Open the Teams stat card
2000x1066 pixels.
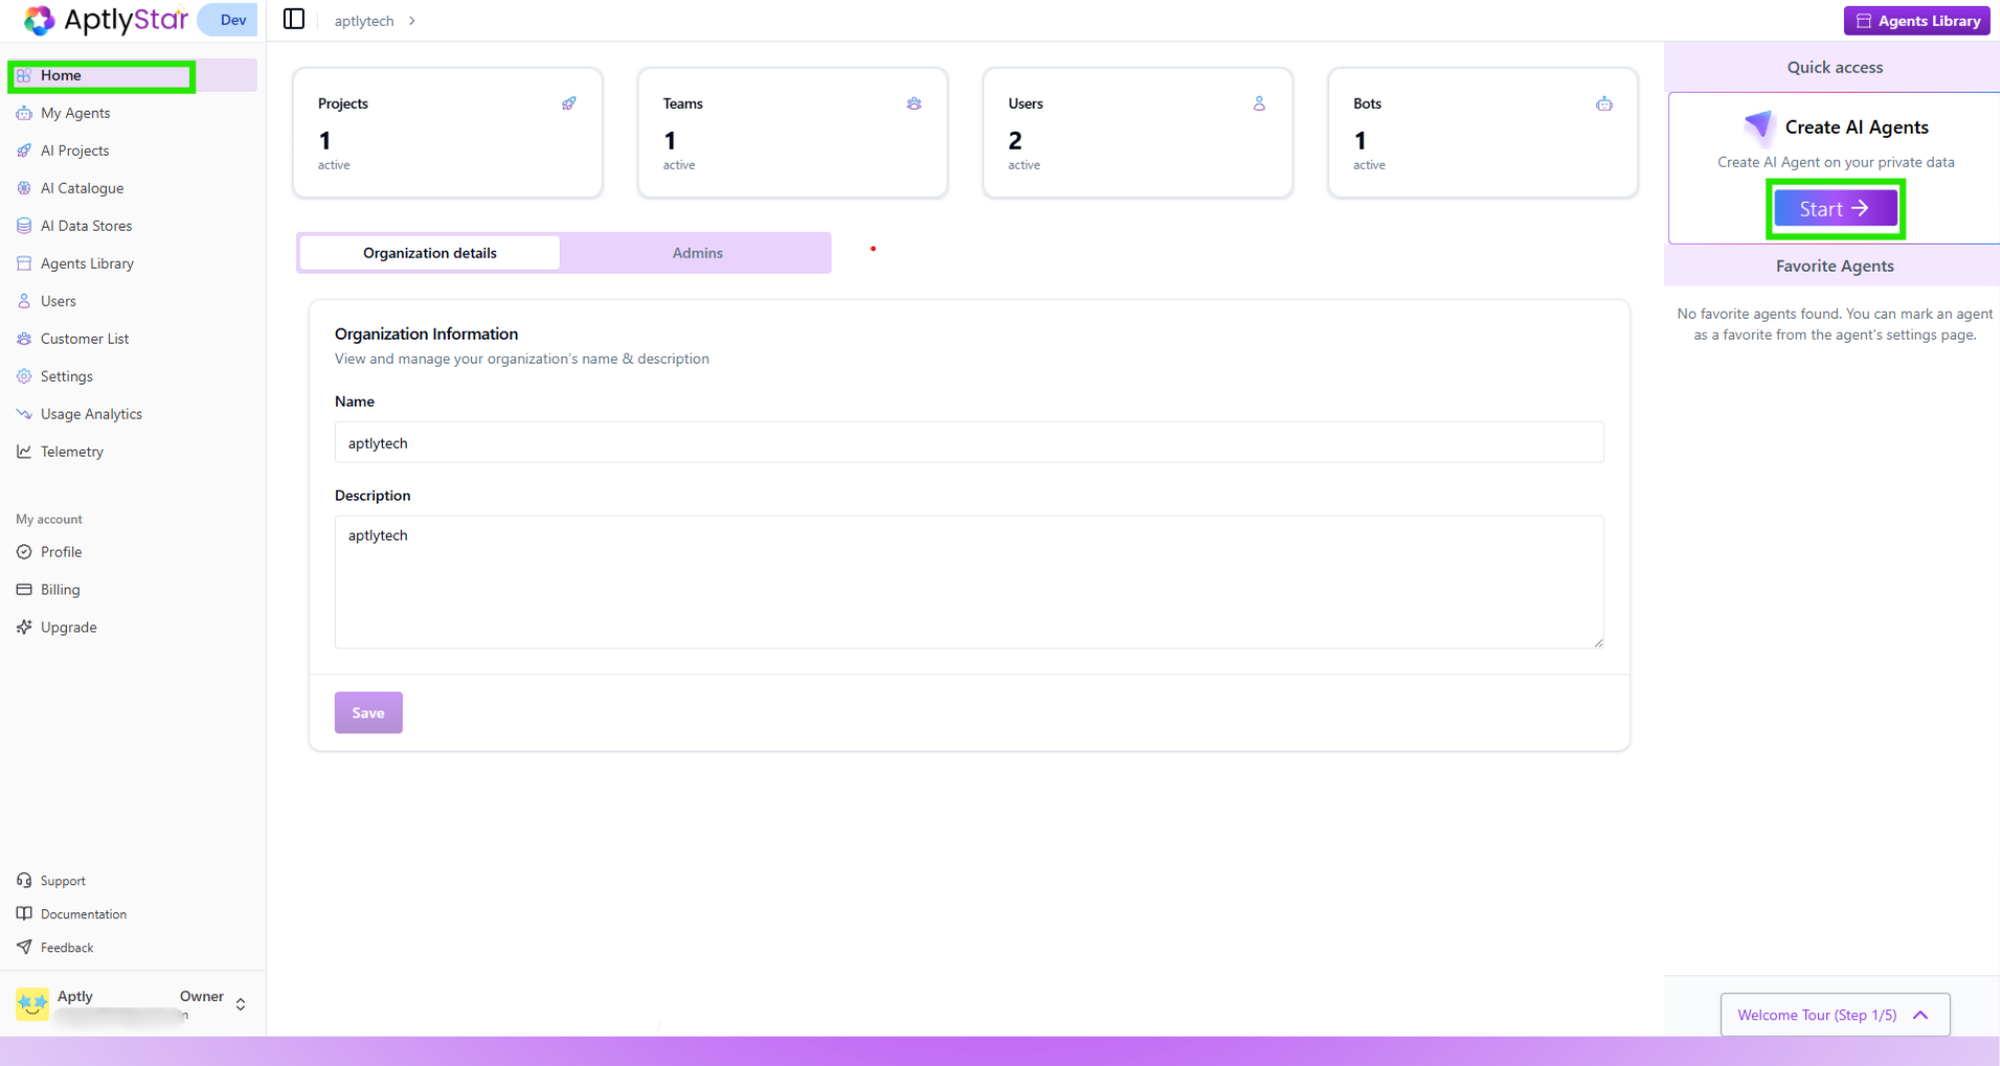(793, 133)
